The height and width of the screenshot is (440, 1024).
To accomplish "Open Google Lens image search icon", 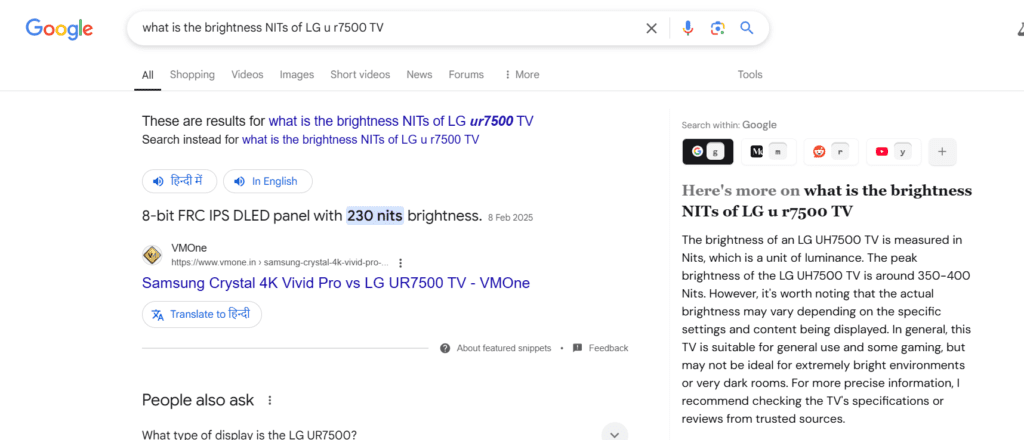I will coord(718,28).
